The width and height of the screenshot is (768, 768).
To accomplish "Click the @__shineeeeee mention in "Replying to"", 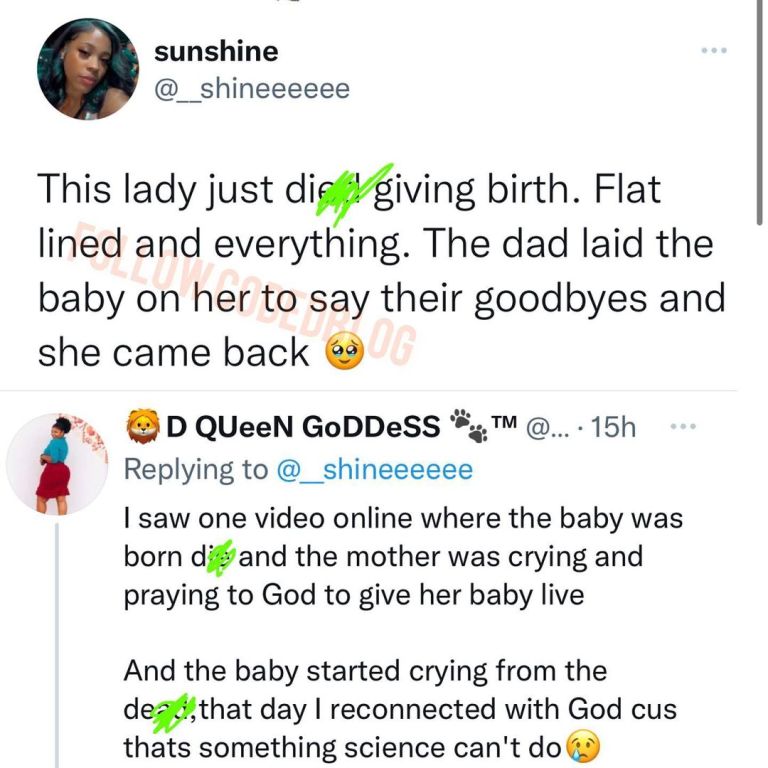I will [x=373, y=470].
